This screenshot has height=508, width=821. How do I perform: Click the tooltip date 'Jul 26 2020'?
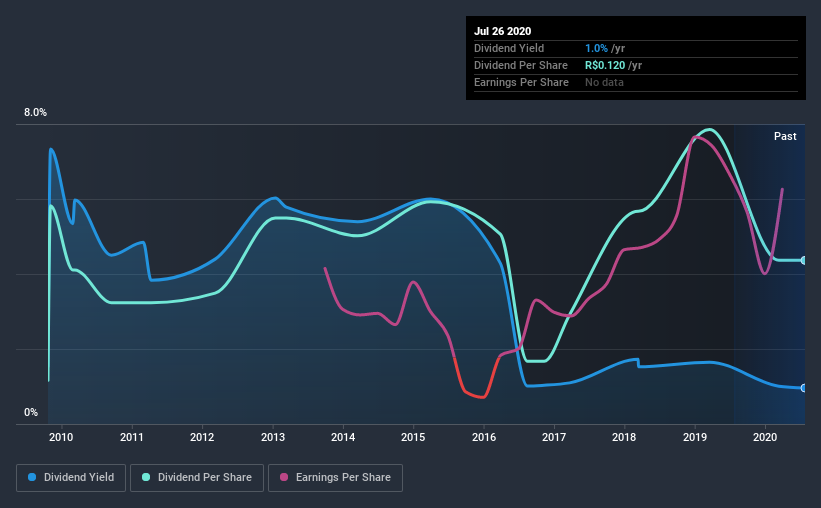pyautogui.click(x=503, y=31)
